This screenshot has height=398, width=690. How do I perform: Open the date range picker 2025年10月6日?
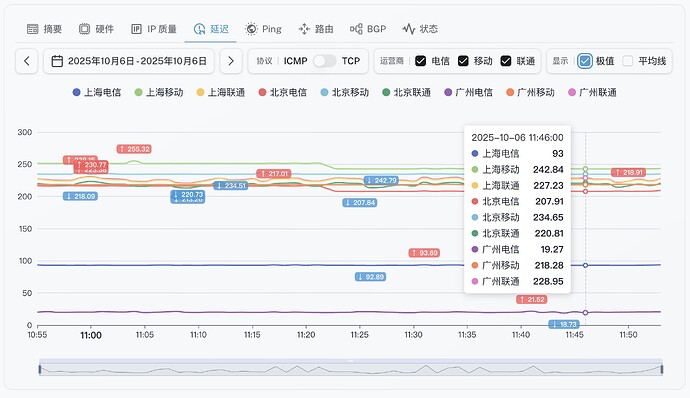click(x=129, y=61)
